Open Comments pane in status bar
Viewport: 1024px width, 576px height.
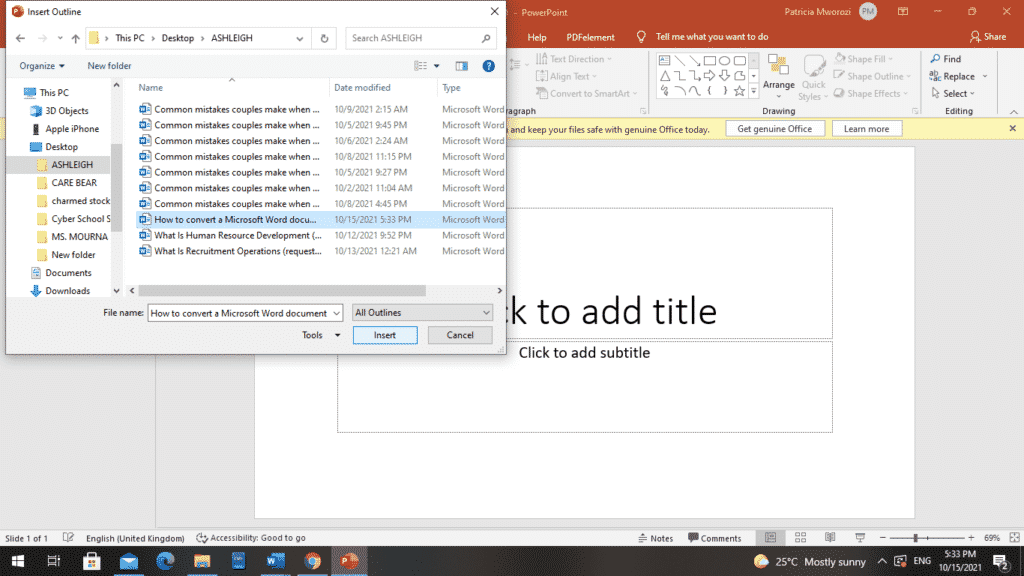[x=714, y=538]
